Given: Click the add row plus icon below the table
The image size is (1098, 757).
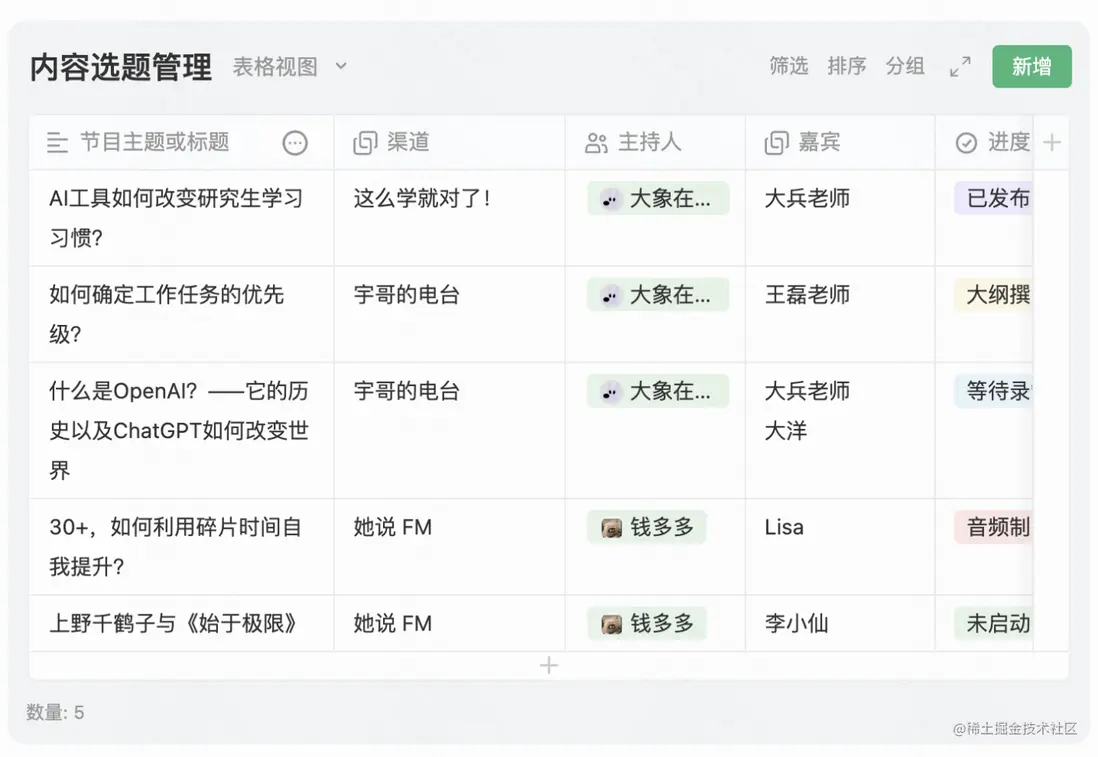Looking at the screenshot, I should 548,666.
